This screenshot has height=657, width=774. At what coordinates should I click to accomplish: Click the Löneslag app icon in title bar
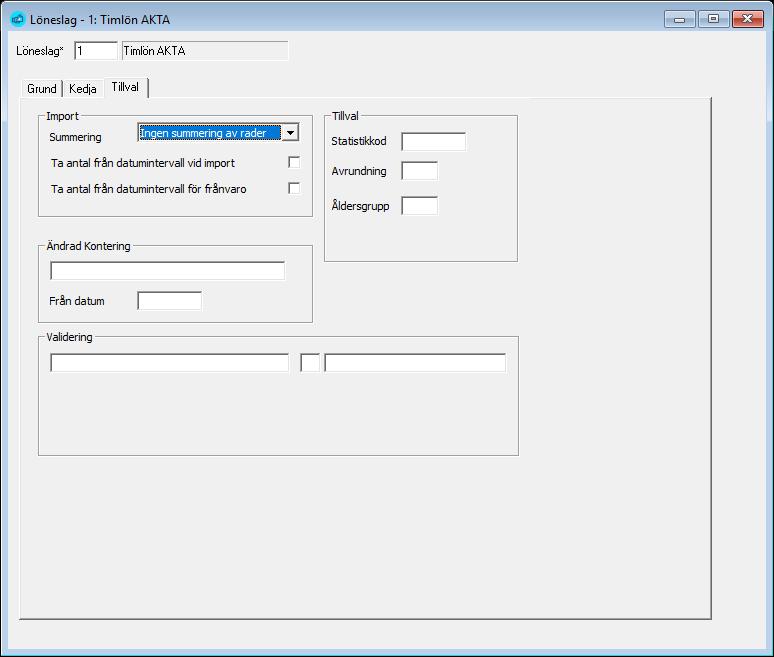(18, 19)
